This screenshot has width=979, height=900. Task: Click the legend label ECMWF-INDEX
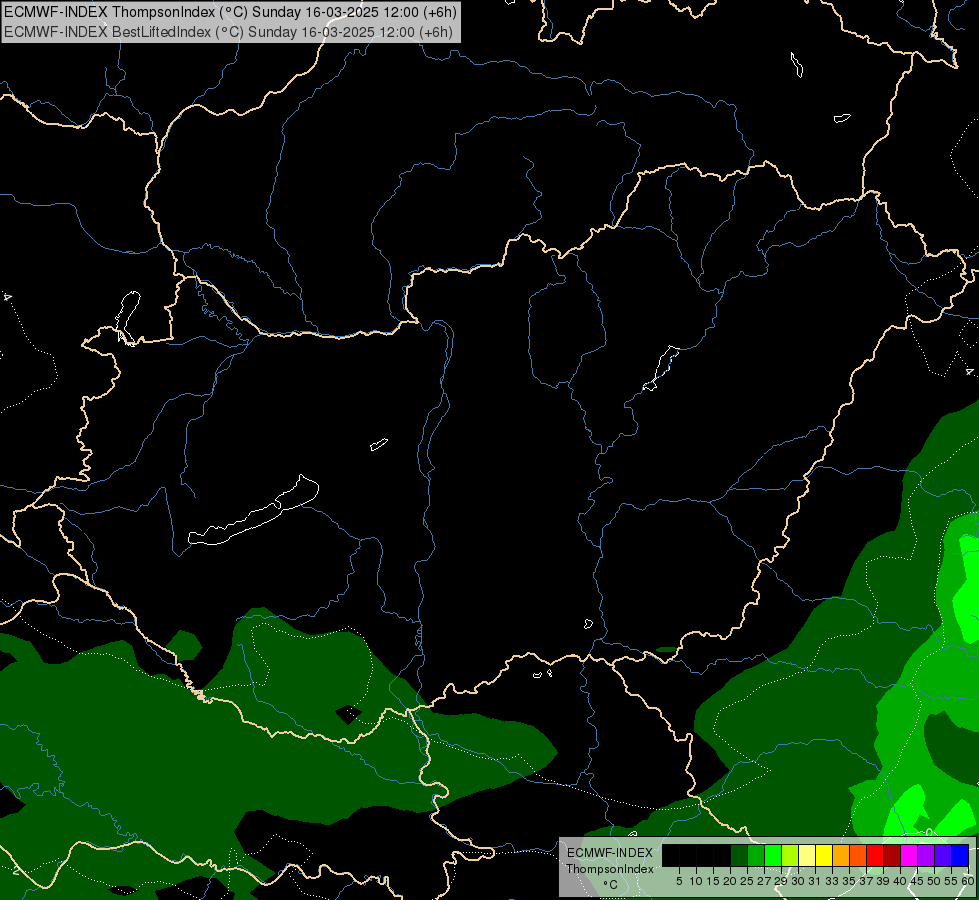(609, 853)
